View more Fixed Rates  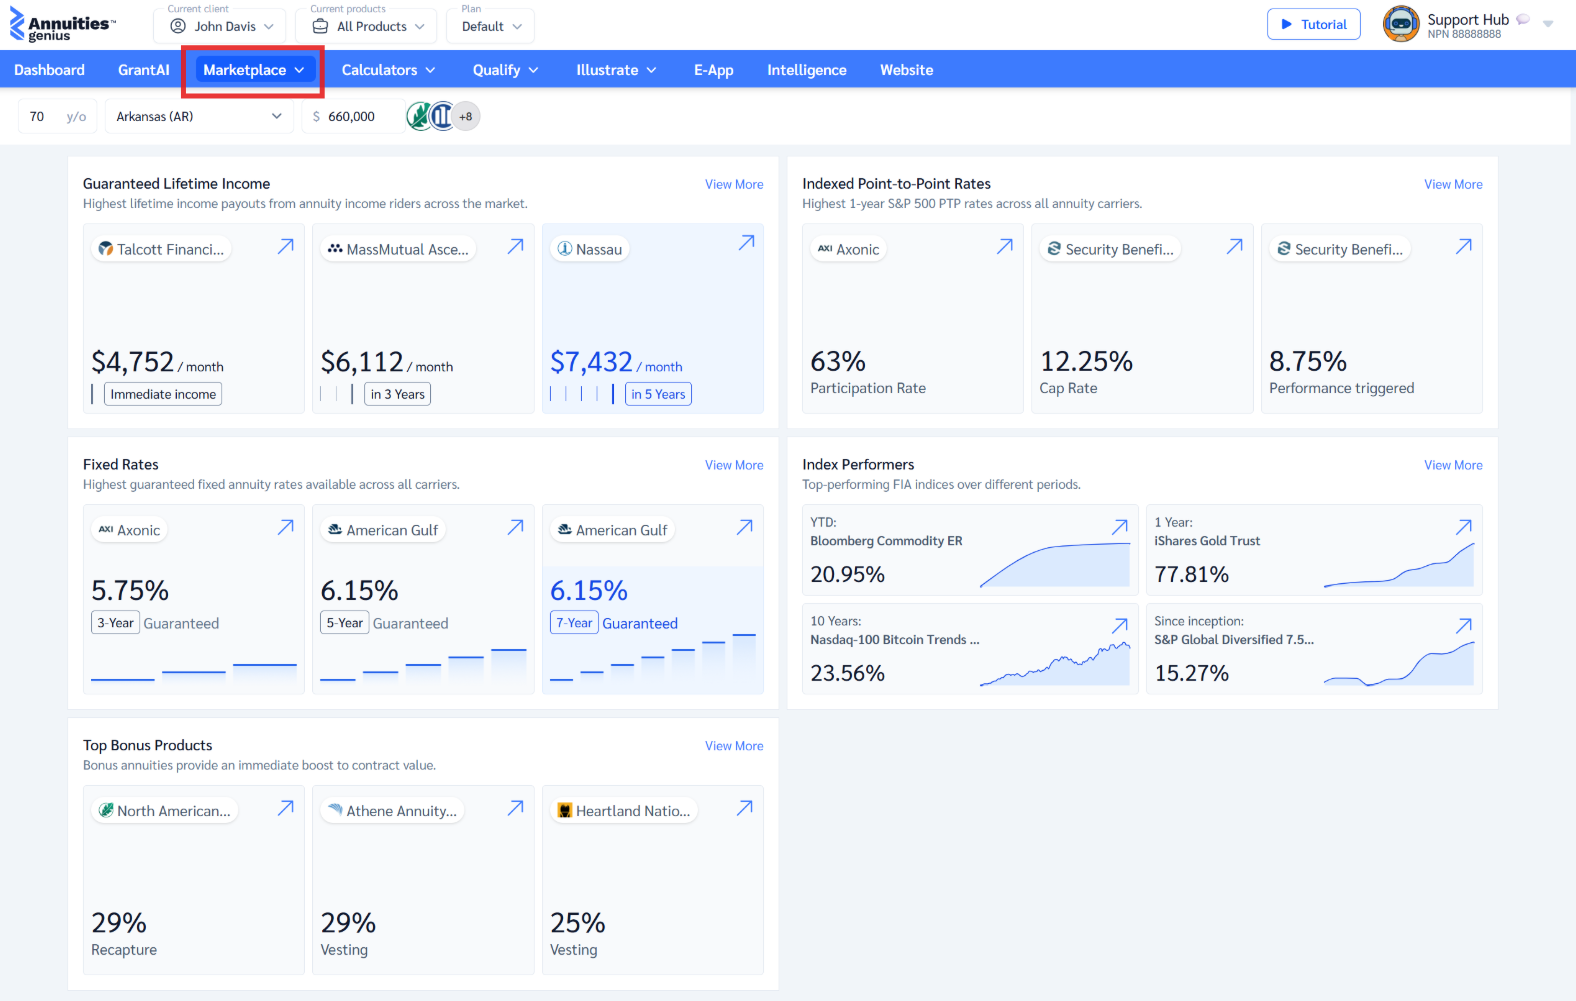pyautogui.click(x=734, y=465)
